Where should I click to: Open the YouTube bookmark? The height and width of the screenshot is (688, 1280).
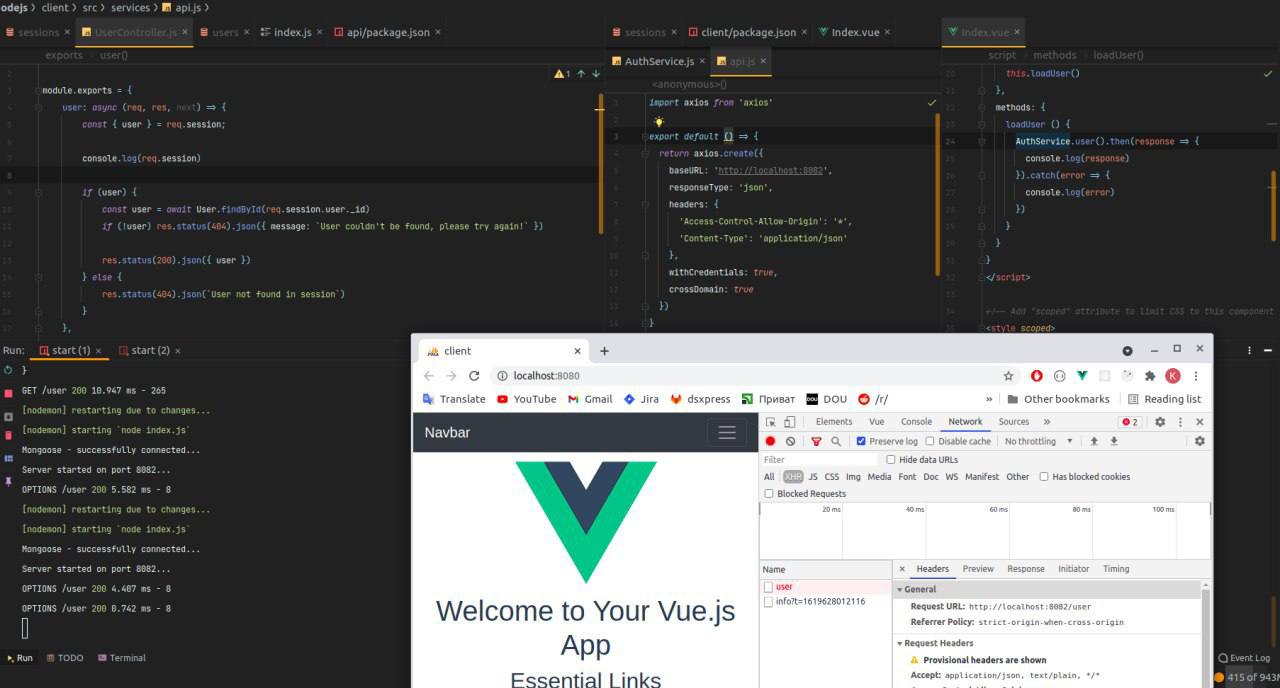coord(526,399)
